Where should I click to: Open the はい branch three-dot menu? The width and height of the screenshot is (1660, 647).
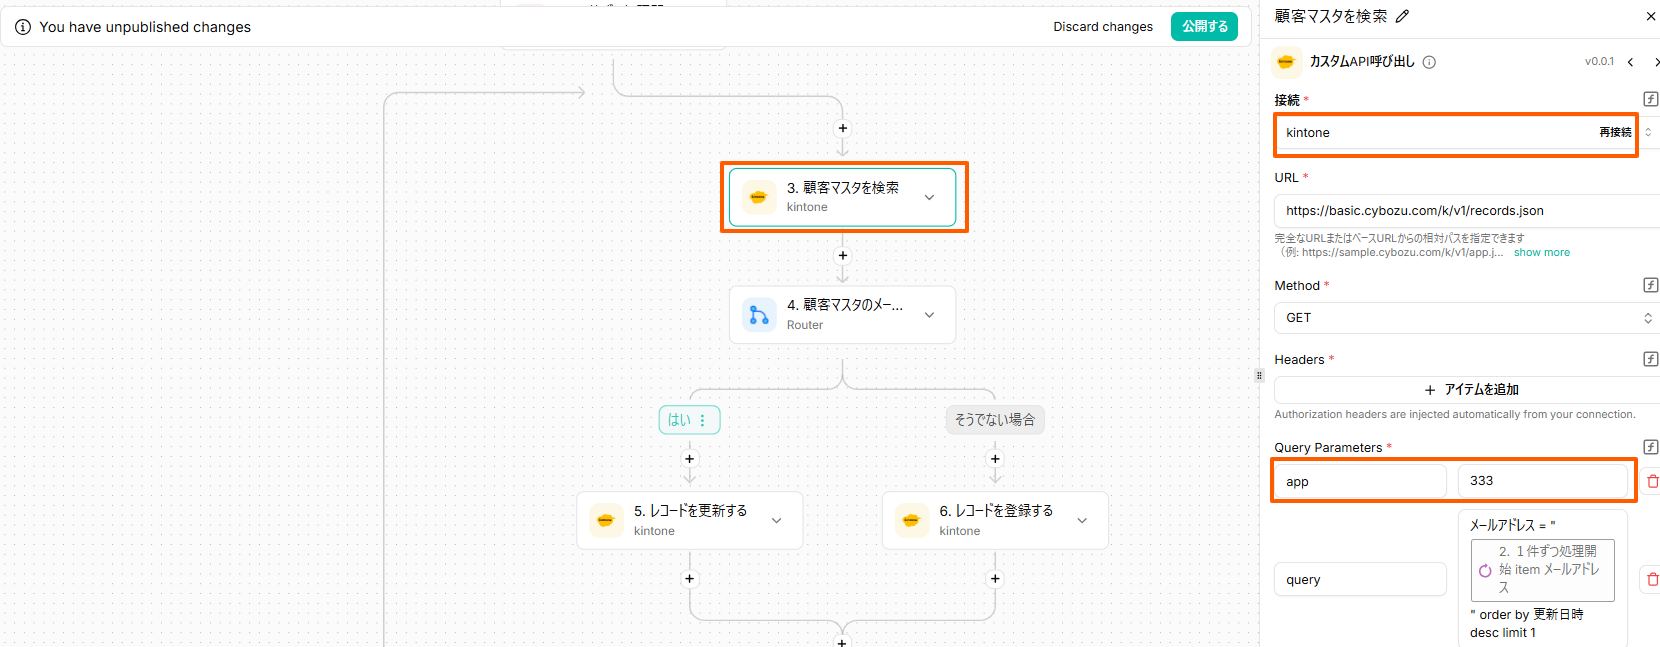click(x=703, y=420)
